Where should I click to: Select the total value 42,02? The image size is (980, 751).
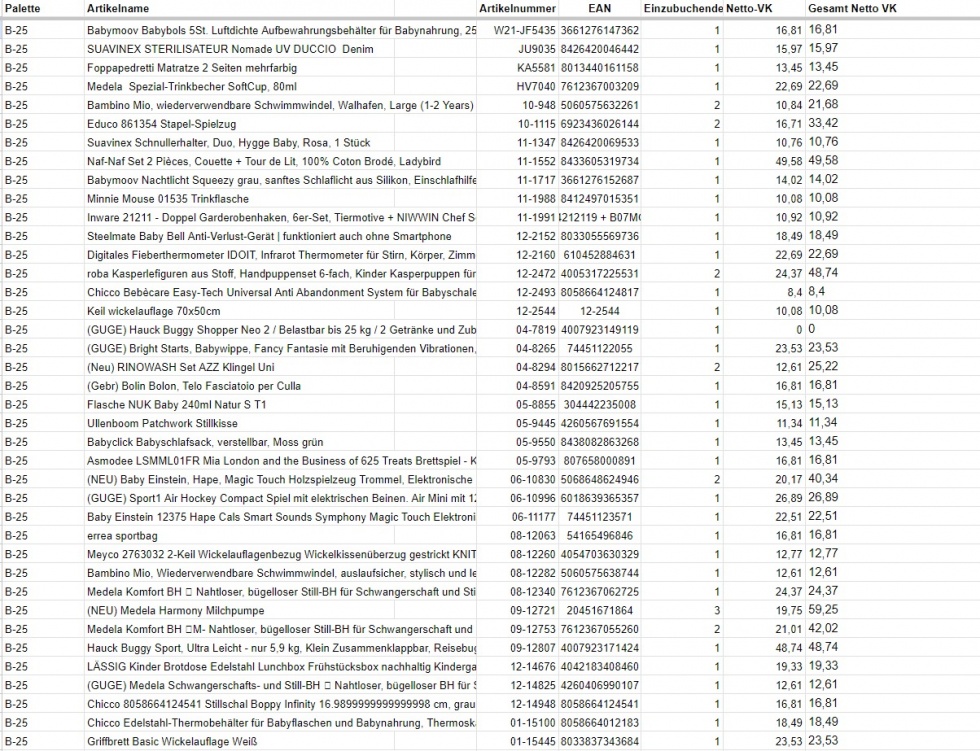823,629
